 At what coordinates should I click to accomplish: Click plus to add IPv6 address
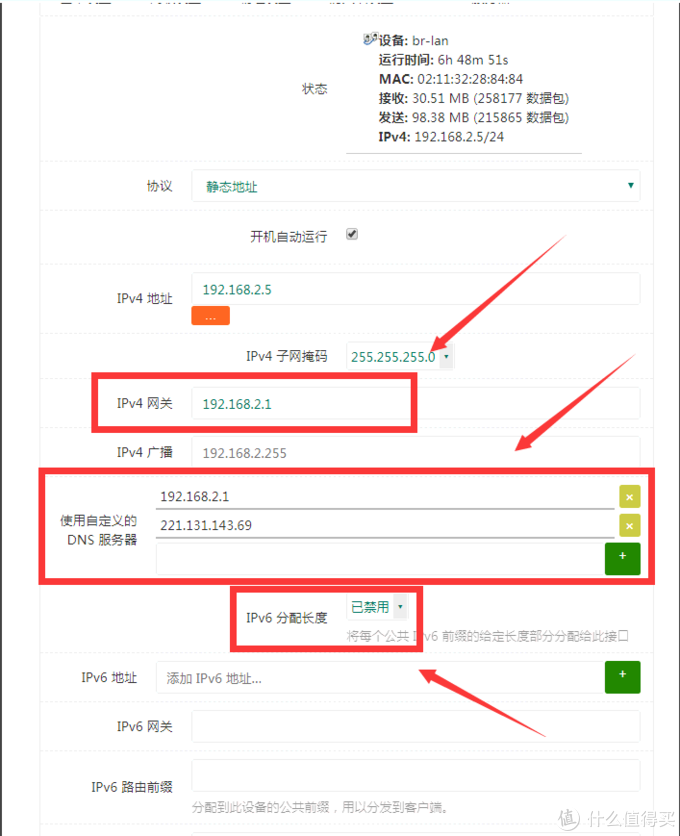pyautogui.click(x=622, y=677)
